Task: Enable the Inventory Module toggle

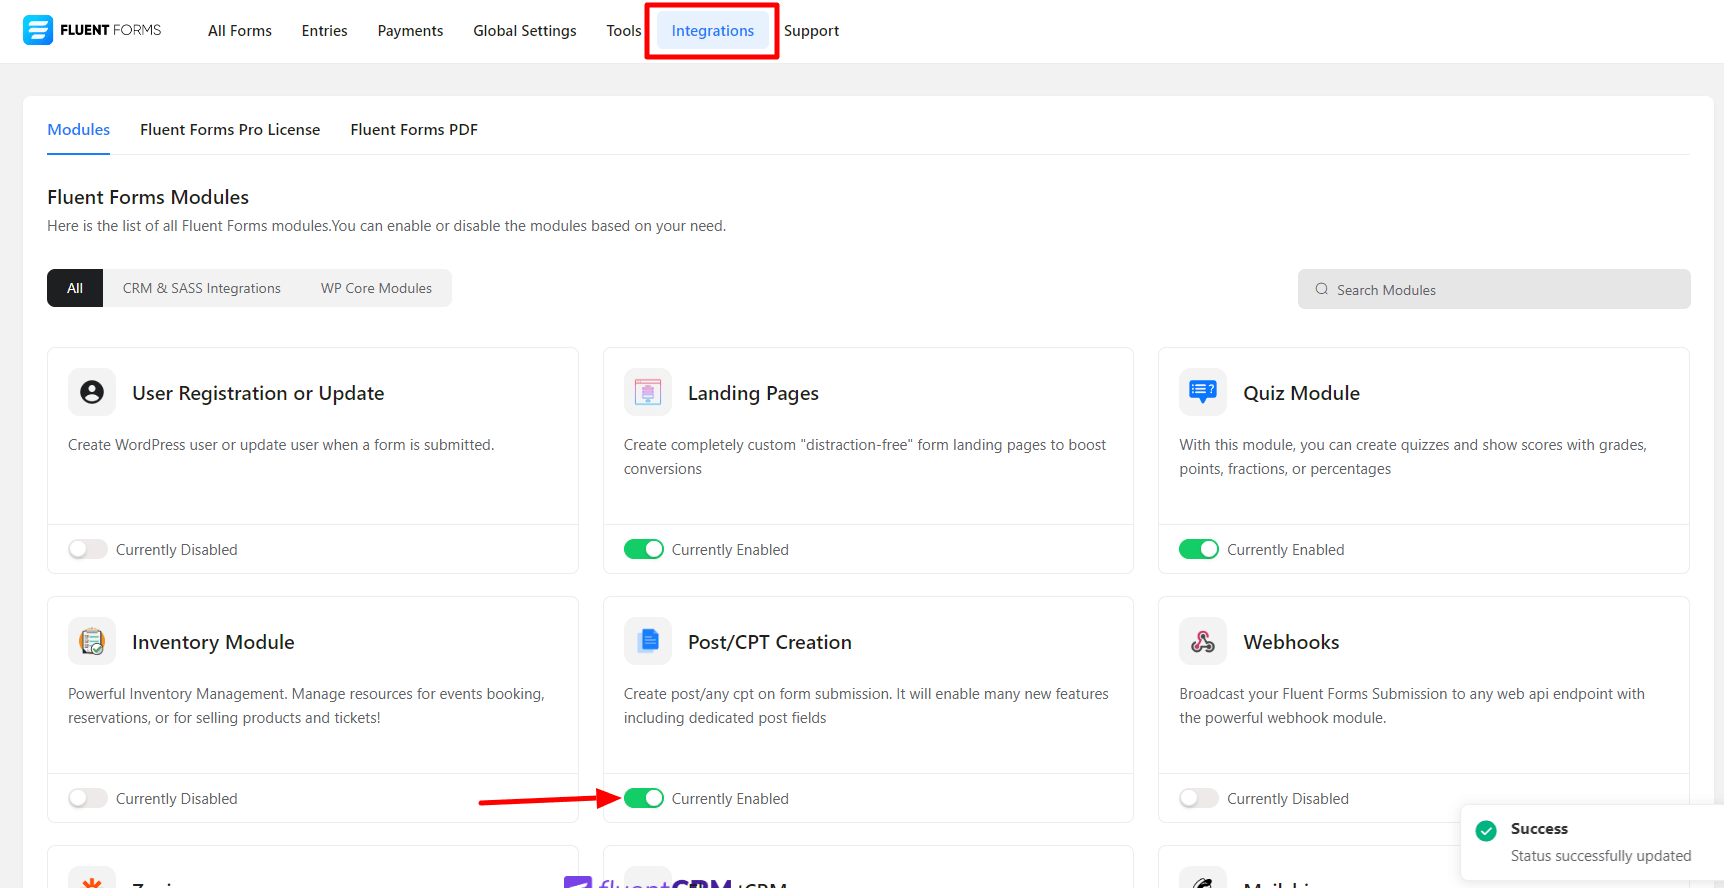Action: click(x=88, y=798)
